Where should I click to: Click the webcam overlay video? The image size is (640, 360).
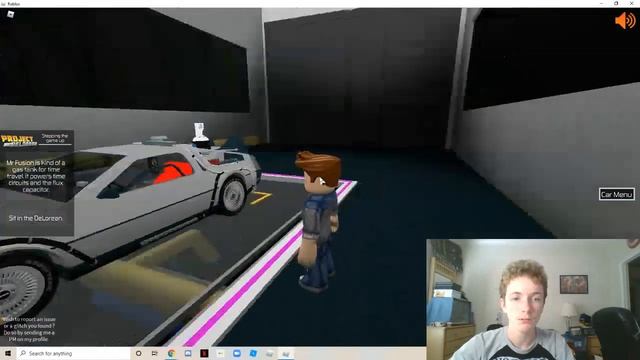pyautogui.click(x=533, y=300)
